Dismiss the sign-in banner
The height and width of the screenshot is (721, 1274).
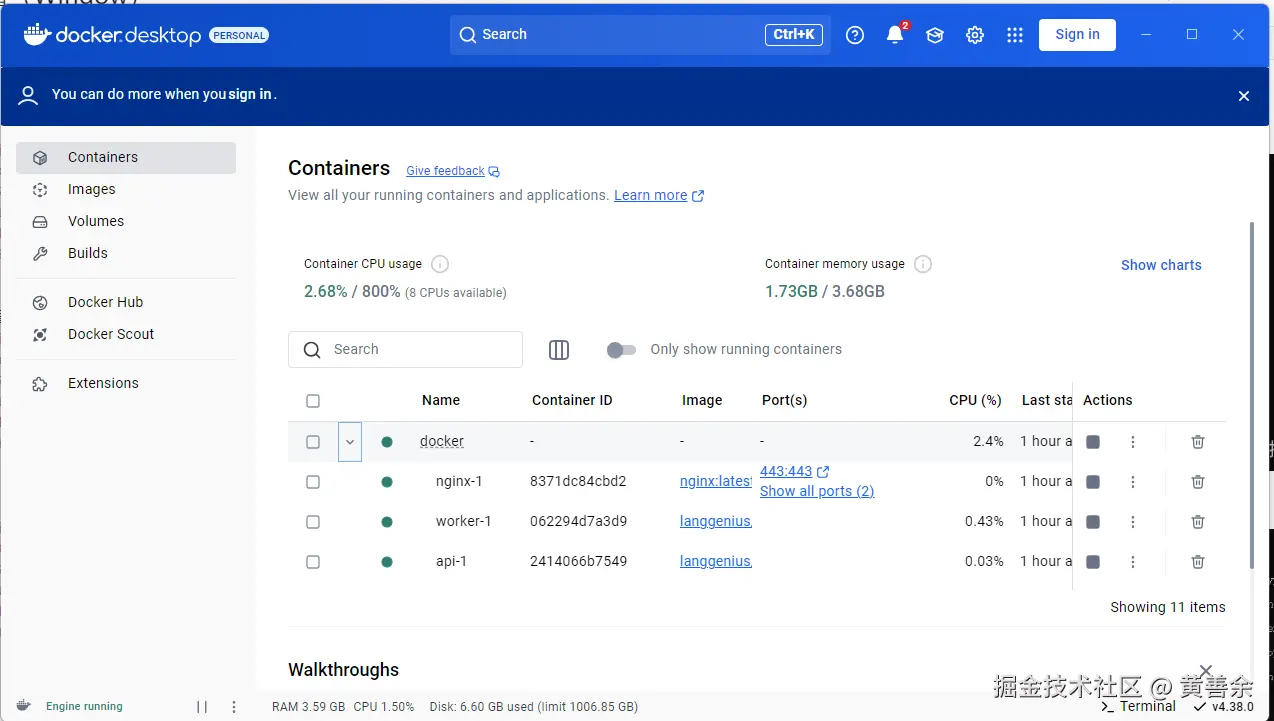tap(1244, 96)
